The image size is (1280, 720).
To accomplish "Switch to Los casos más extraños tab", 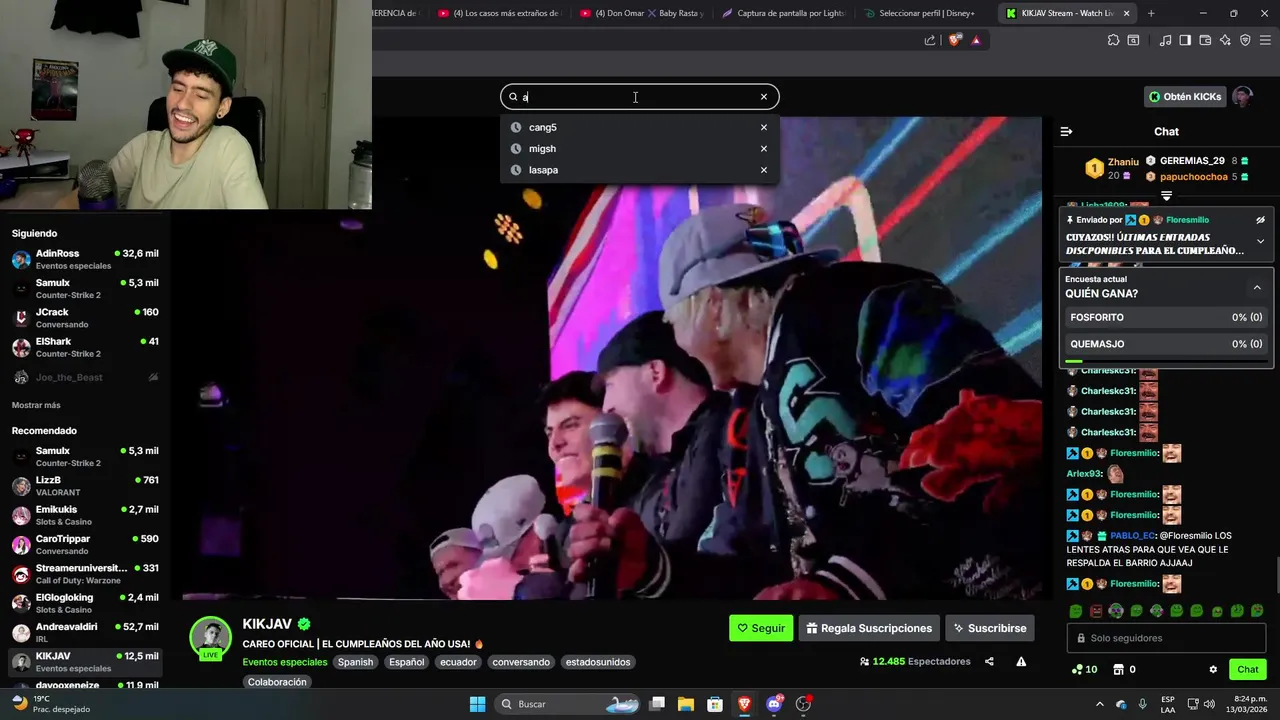I will point(499,13).
